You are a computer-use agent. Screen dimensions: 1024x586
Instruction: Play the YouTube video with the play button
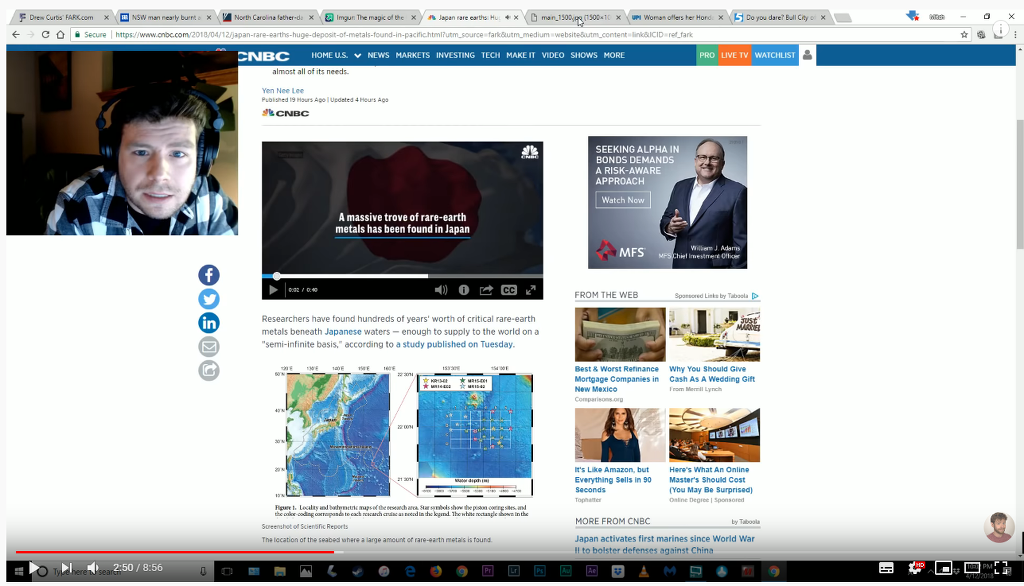coord(33,568)
